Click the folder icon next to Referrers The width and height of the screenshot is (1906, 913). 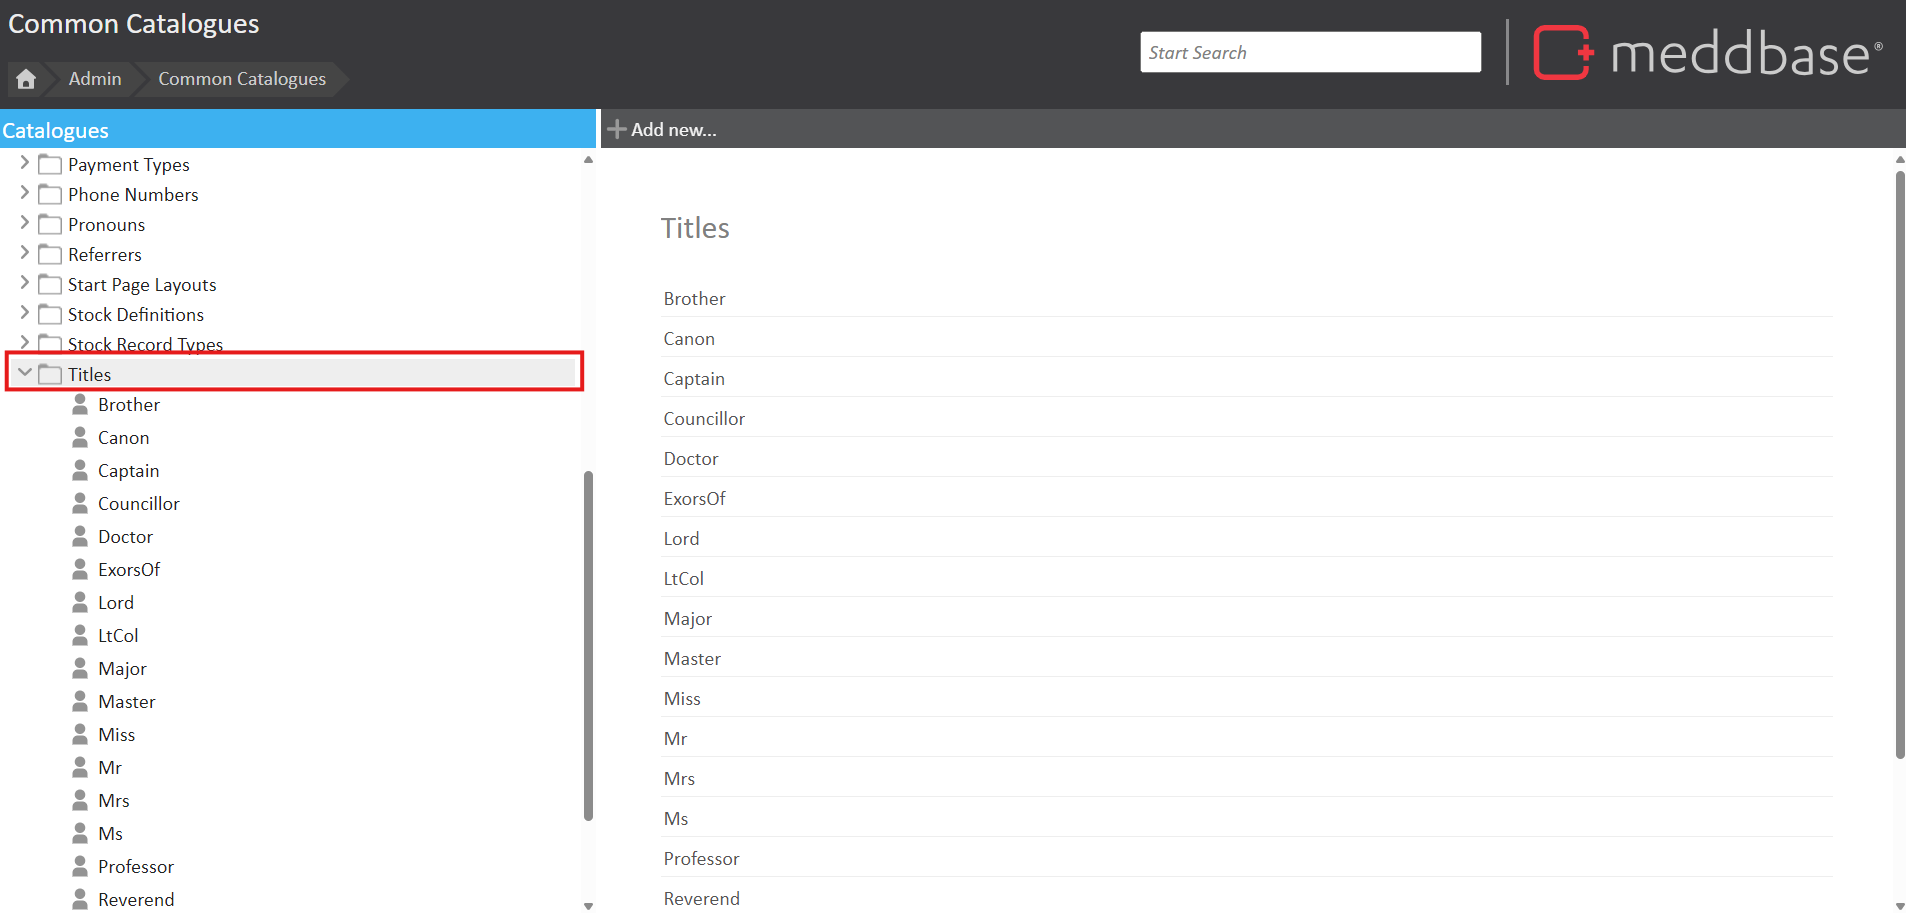tap(50, 255)
